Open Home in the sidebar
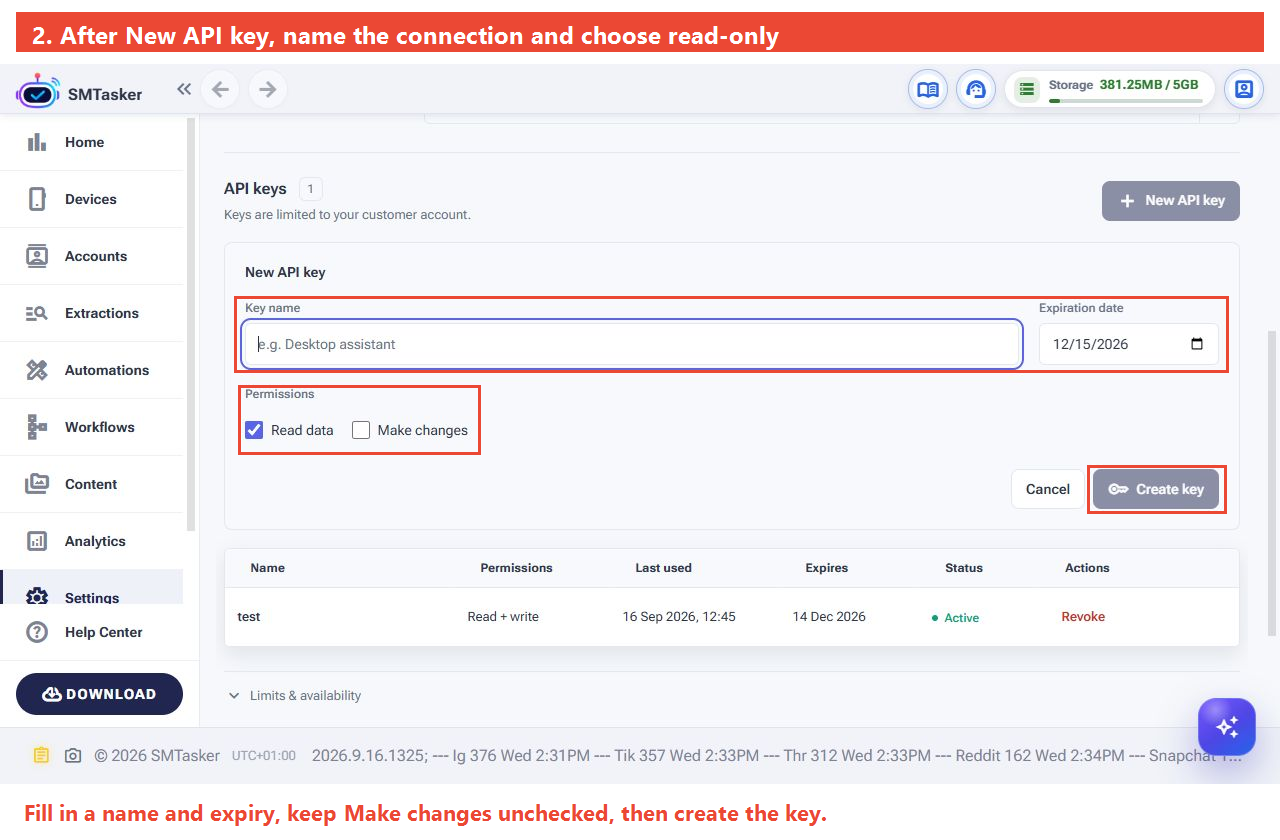 [x=92, y=142]
